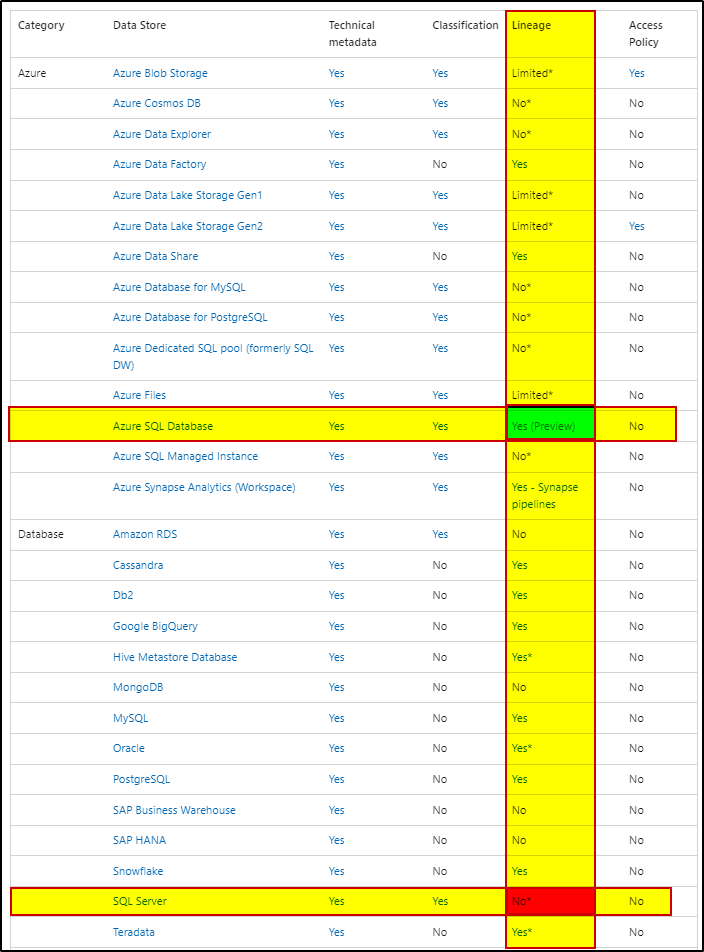Open the SAP Business Warehouse link
704x952 pixels.
coord(174,810)
